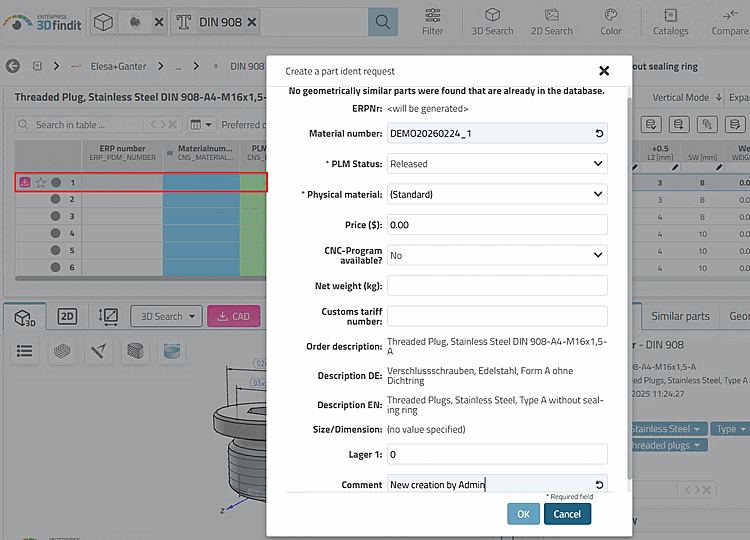The width and height of the screenshot is (750, 540).
Task: Open the Color search tool
Action: click(x=611, y=22)
